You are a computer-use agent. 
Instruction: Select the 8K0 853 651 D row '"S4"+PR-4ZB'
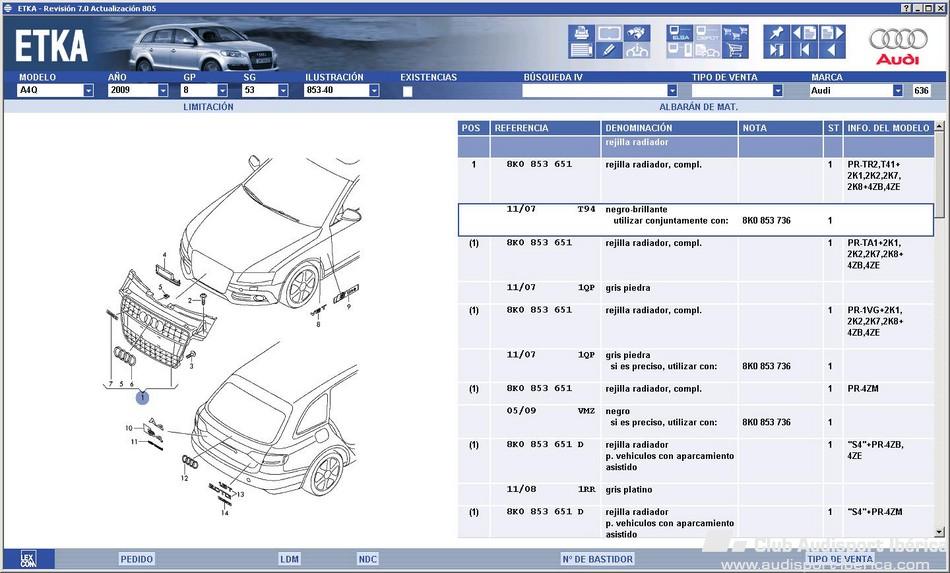696,460
